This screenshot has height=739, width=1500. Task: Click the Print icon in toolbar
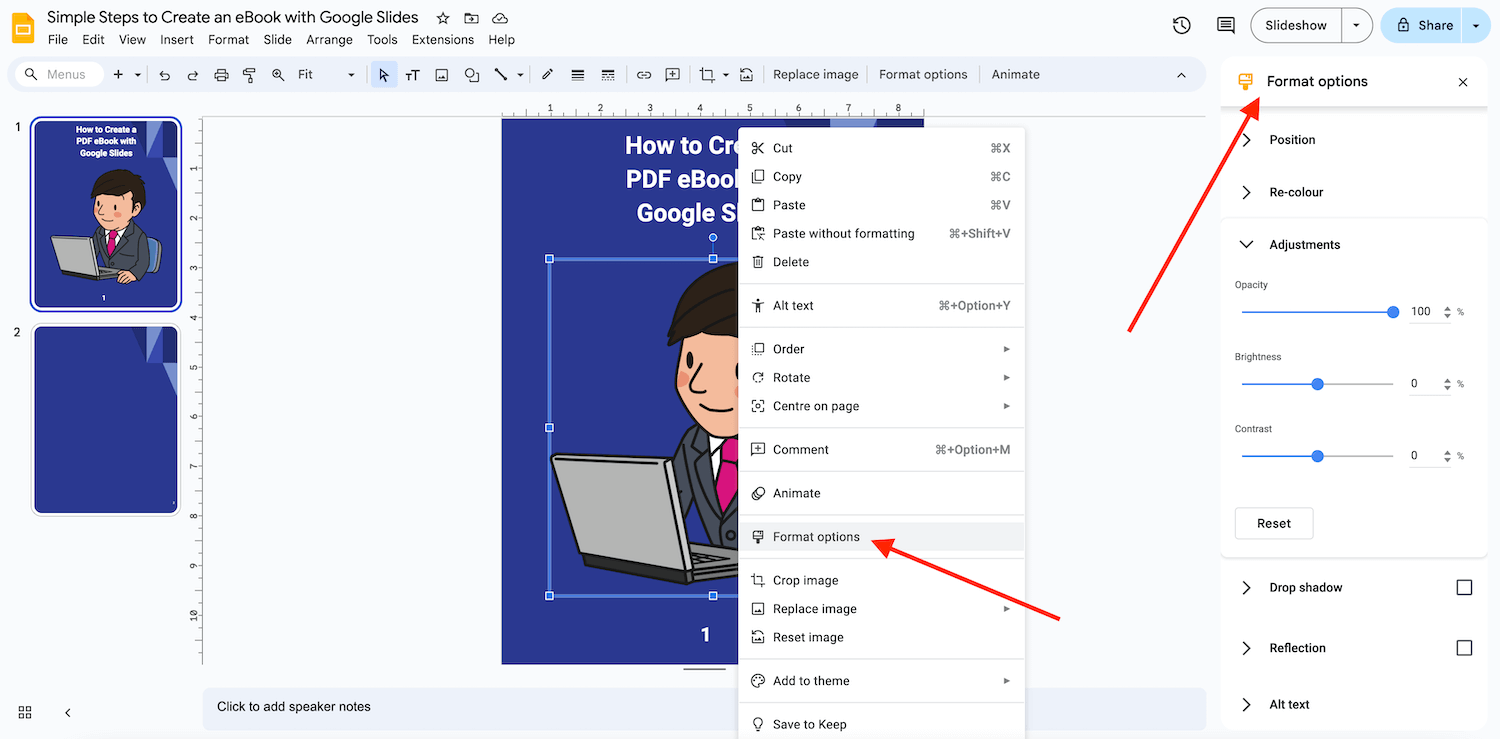[x=221, y=75]
